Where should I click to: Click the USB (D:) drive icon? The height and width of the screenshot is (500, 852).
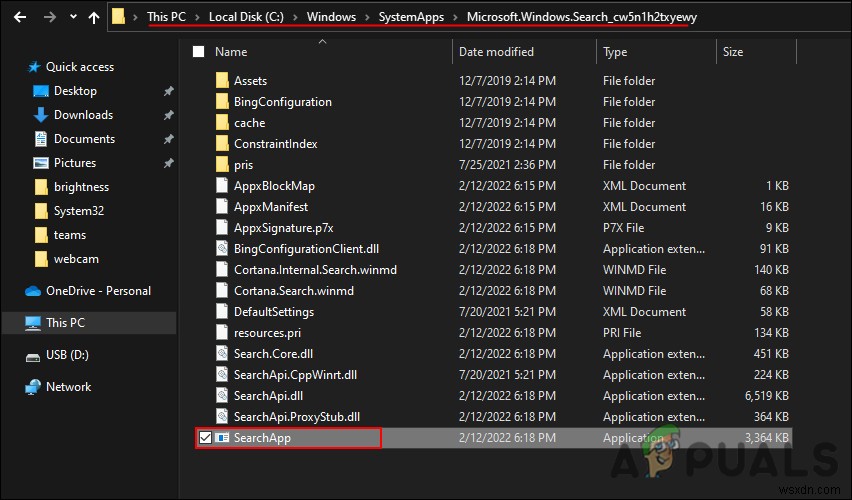(33, 357)
